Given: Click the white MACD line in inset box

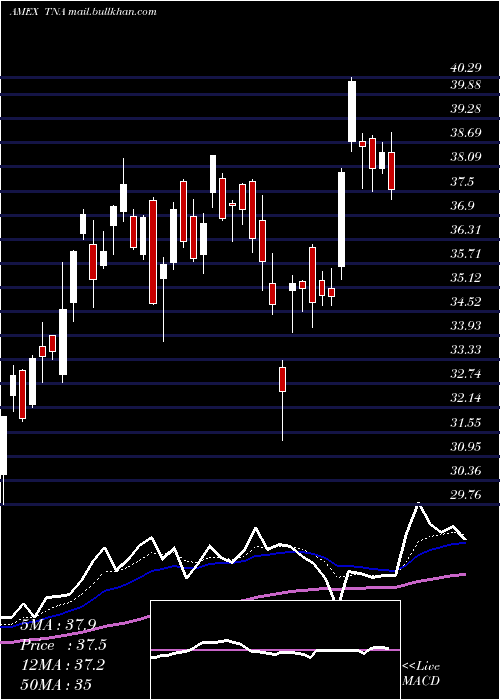Looking at the screenshot, I should click(x=272, y=650).
